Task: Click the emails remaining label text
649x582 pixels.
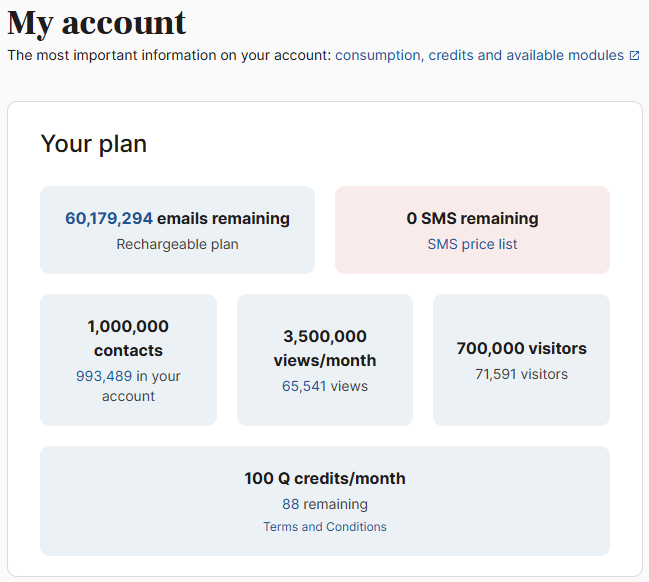Action: pyautogui.click(x=224, y=219)
